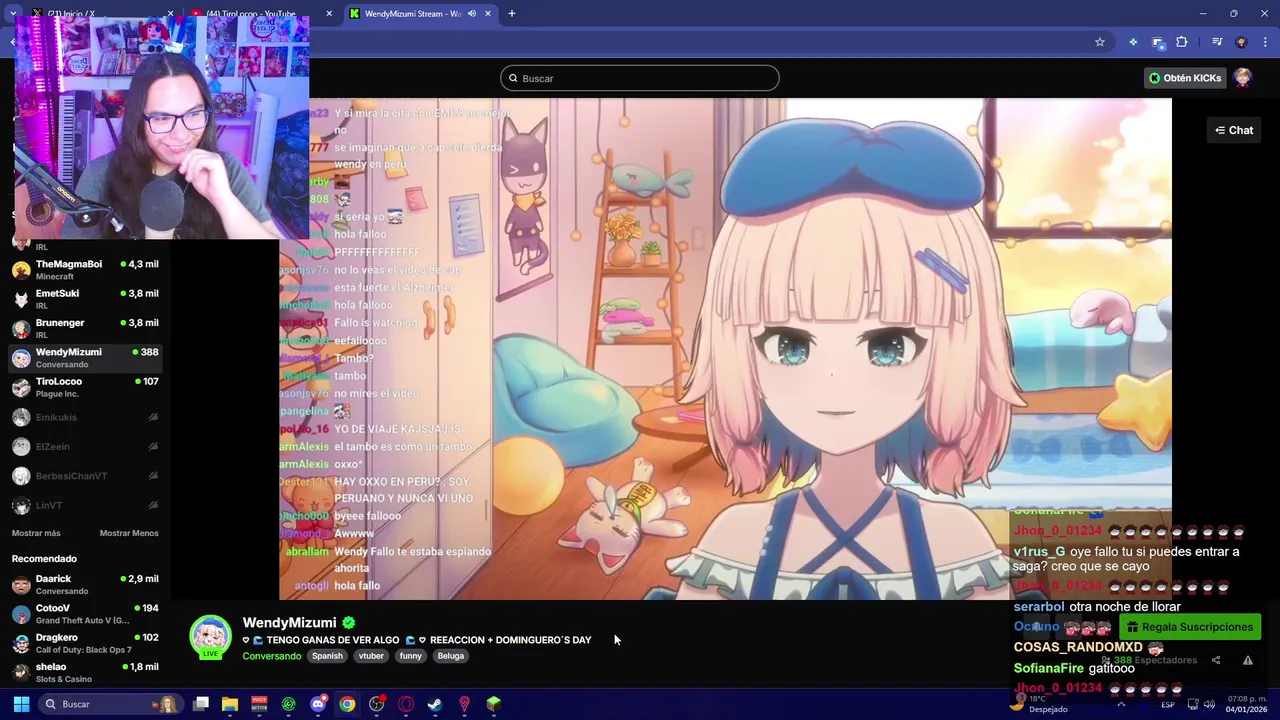The width and height of the screenshot is (1280, 720).
Task: Open the user profile avatar menu
Action: 1243,78
